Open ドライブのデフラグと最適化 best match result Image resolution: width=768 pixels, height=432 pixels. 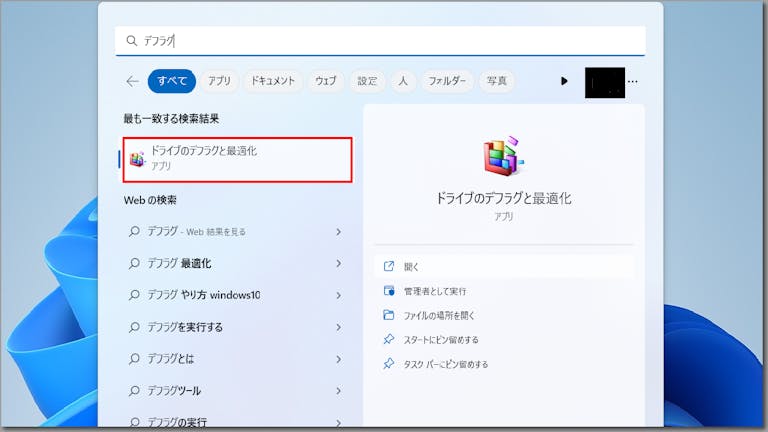click(x=237, y=160)
